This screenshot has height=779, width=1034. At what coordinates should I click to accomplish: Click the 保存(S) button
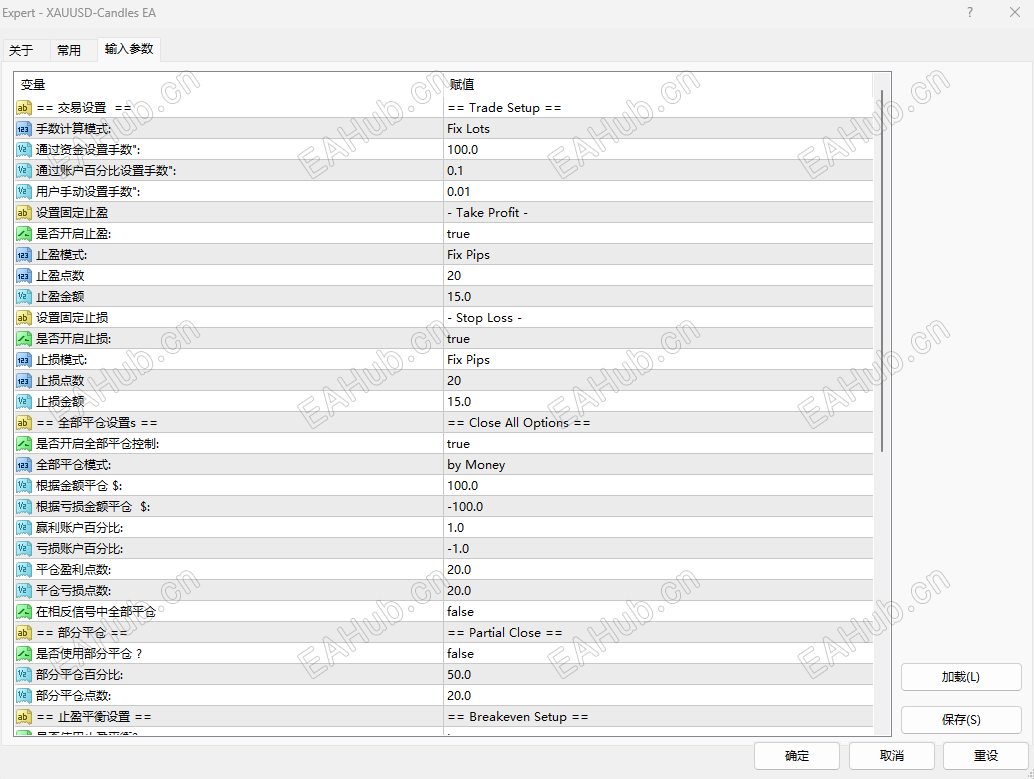tap(961, 720)
